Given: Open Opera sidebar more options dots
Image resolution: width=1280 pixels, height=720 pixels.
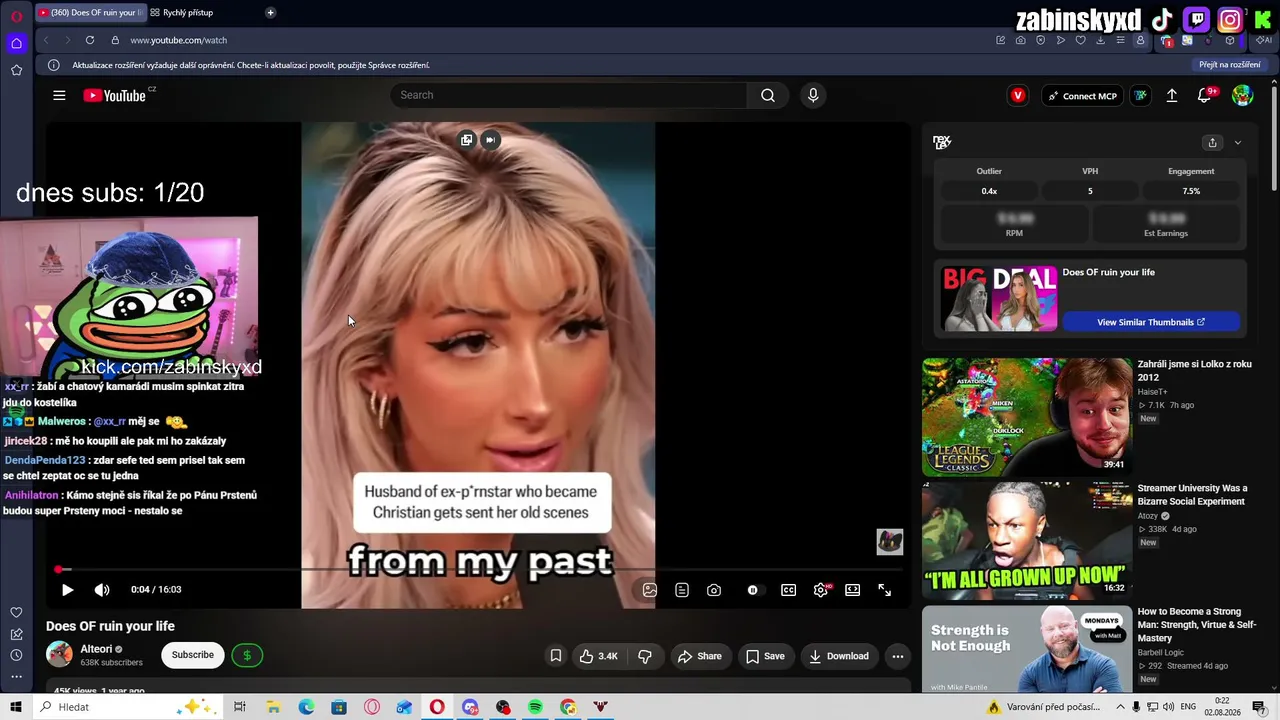Looking at the screenshot, I should coord(16,677).
